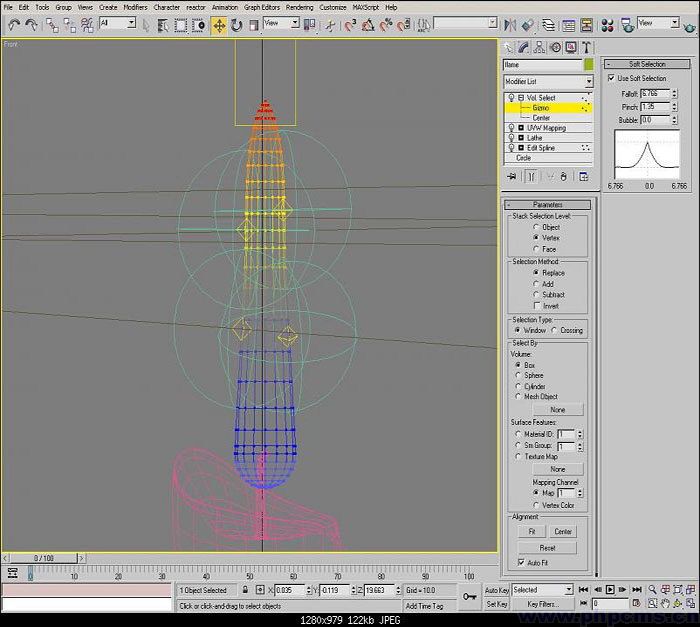Switch to the Utilities command panel
This screenshot has height=627, width=700.
pos(587,47)
